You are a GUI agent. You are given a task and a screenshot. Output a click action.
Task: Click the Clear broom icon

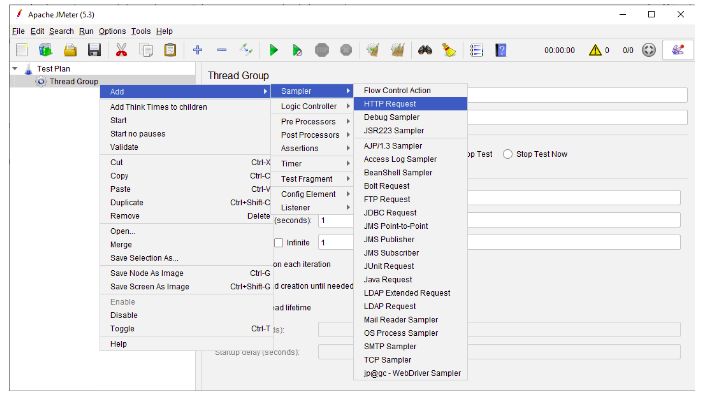(373, 50)
